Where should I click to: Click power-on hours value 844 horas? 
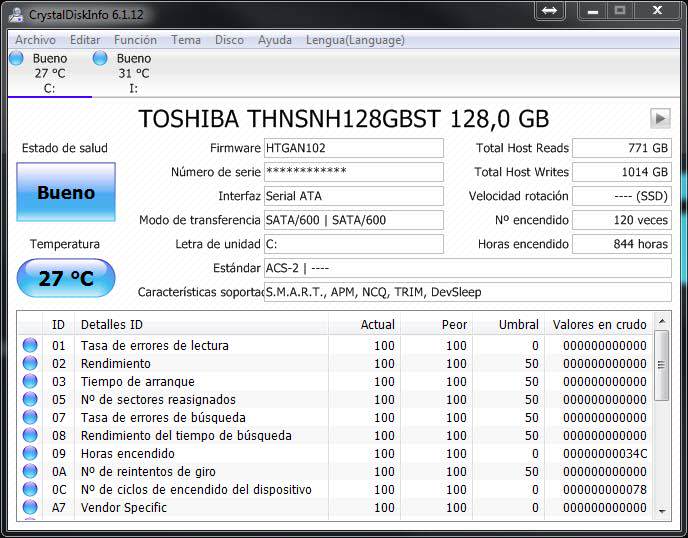click(x=622, y=244)
